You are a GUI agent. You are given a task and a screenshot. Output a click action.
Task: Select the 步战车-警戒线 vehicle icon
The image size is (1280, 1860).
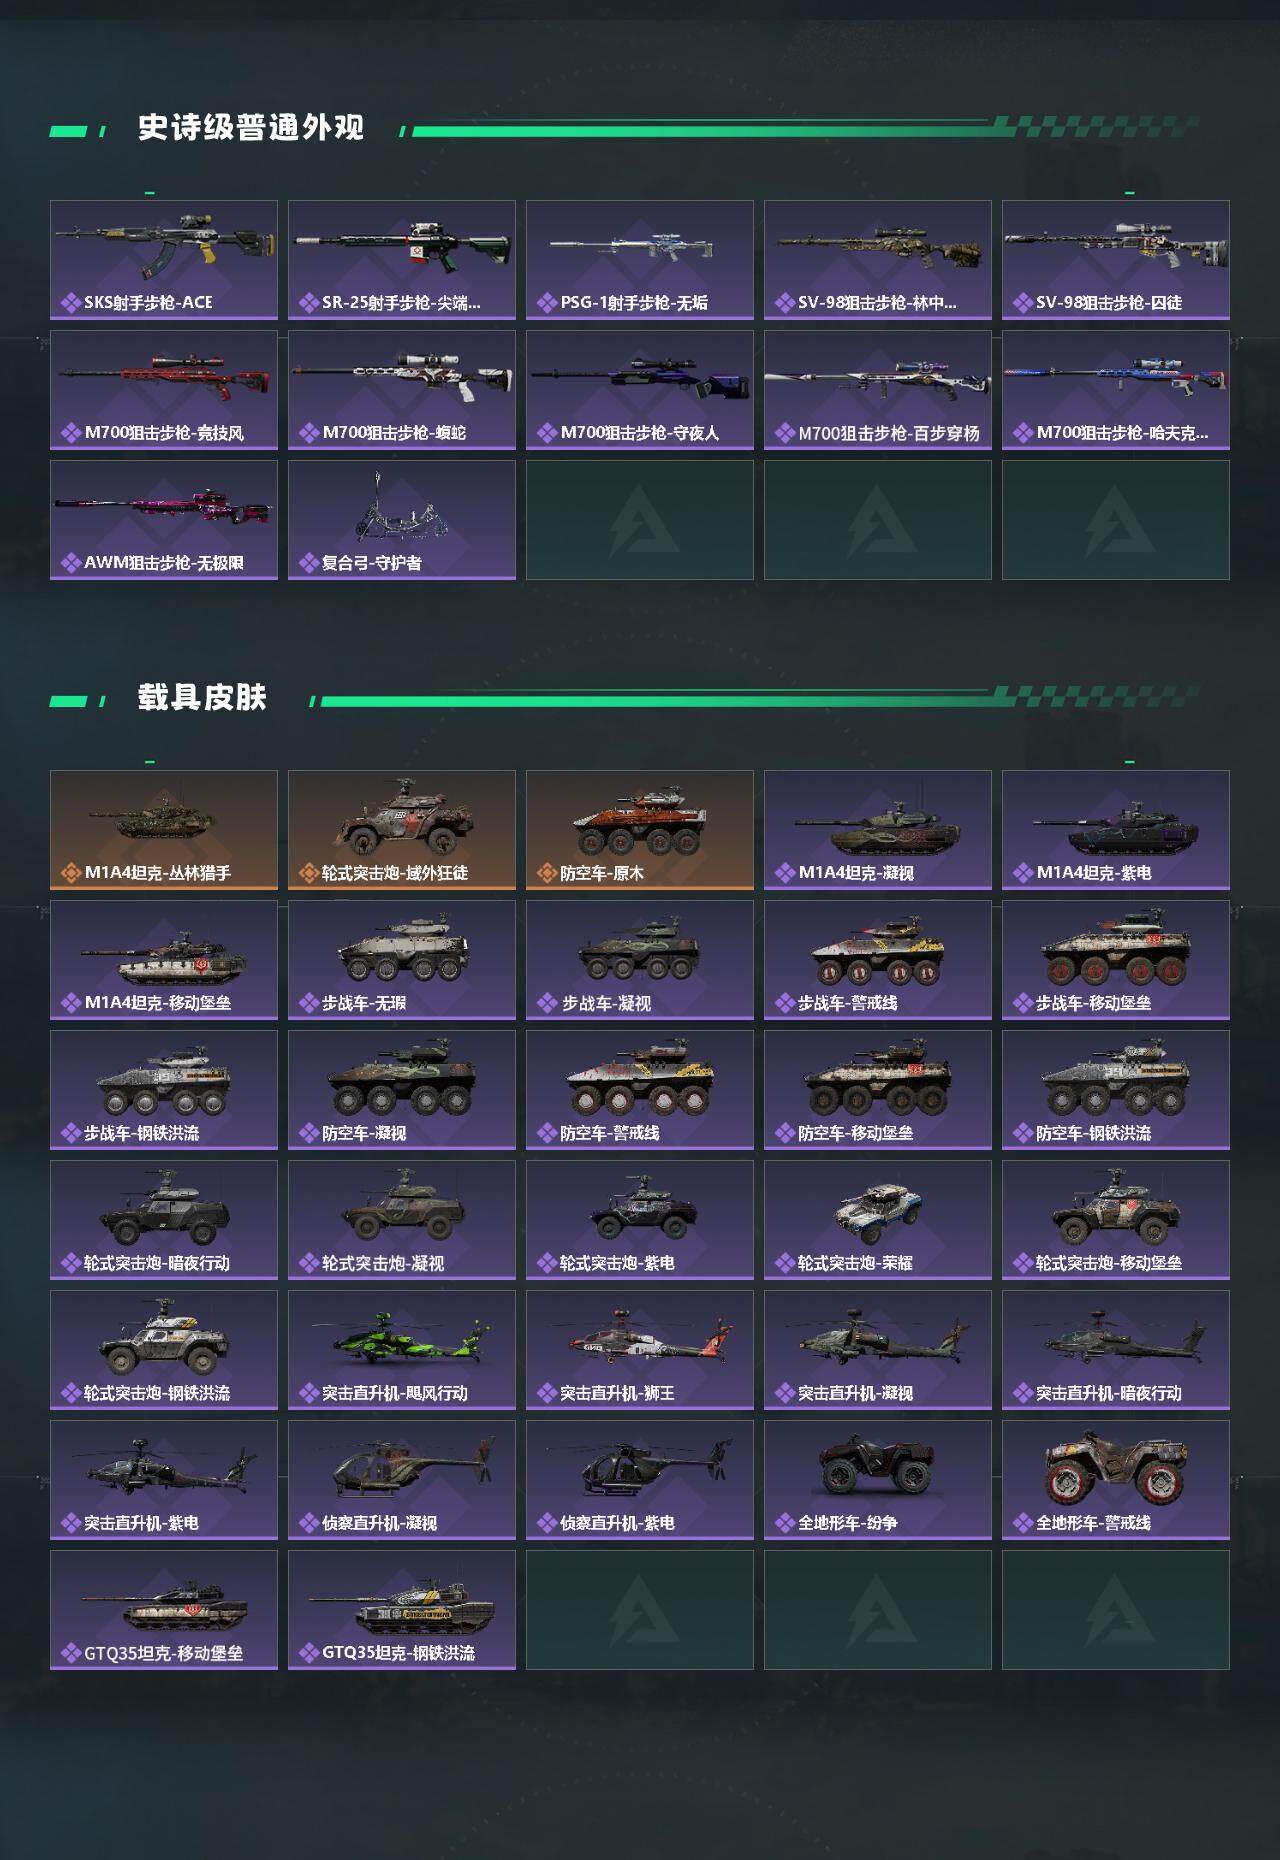tap(878, 950)
